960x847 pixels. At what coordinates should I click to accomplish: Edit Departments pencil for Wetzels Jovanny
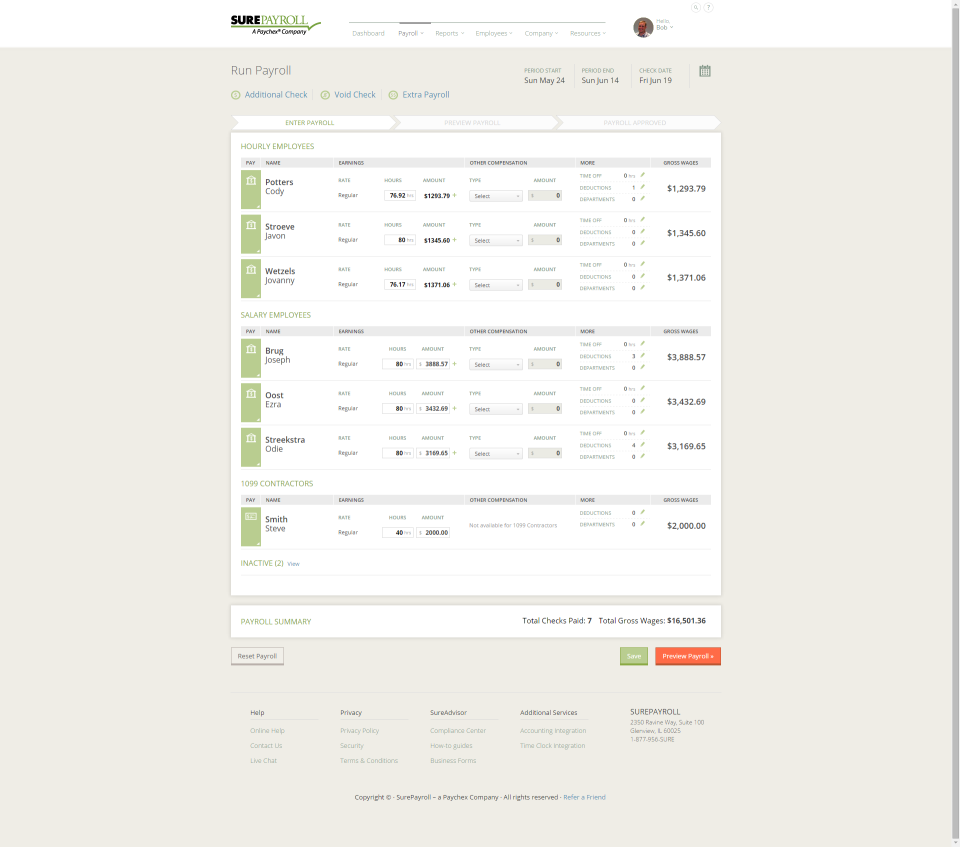[x=642, y=287]
